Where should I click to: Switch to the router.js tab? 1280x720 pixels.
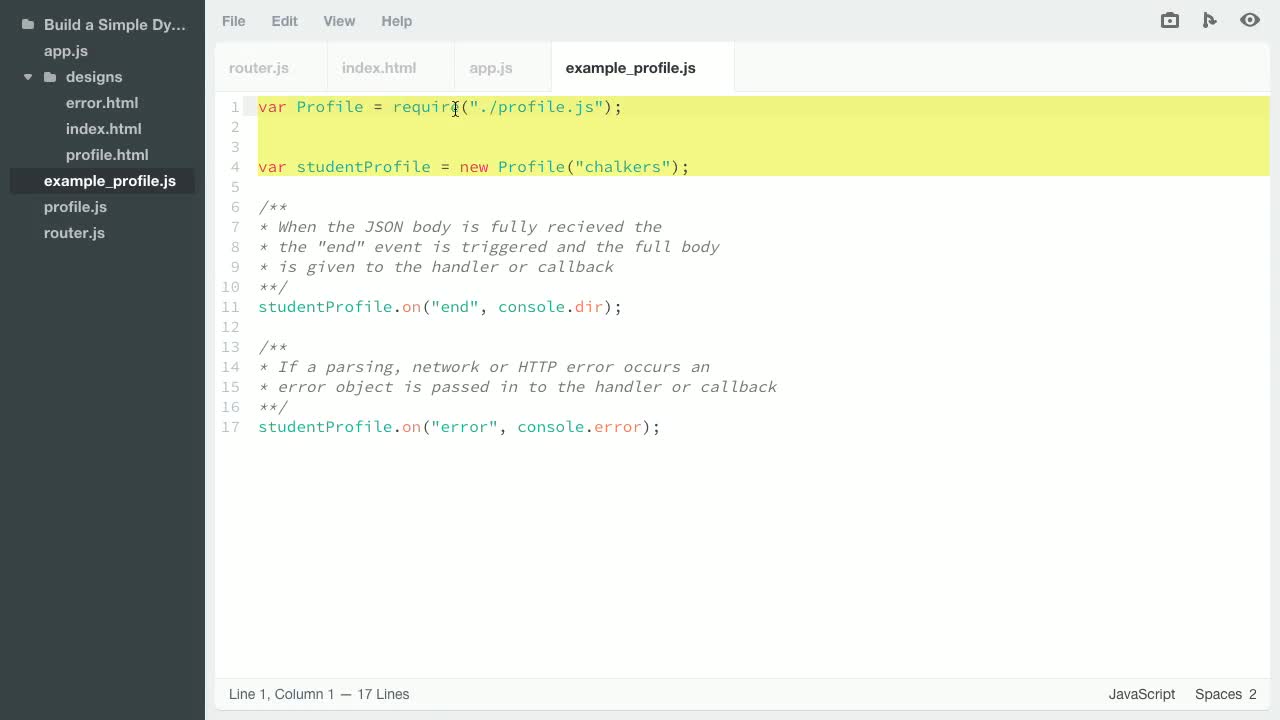259,68
